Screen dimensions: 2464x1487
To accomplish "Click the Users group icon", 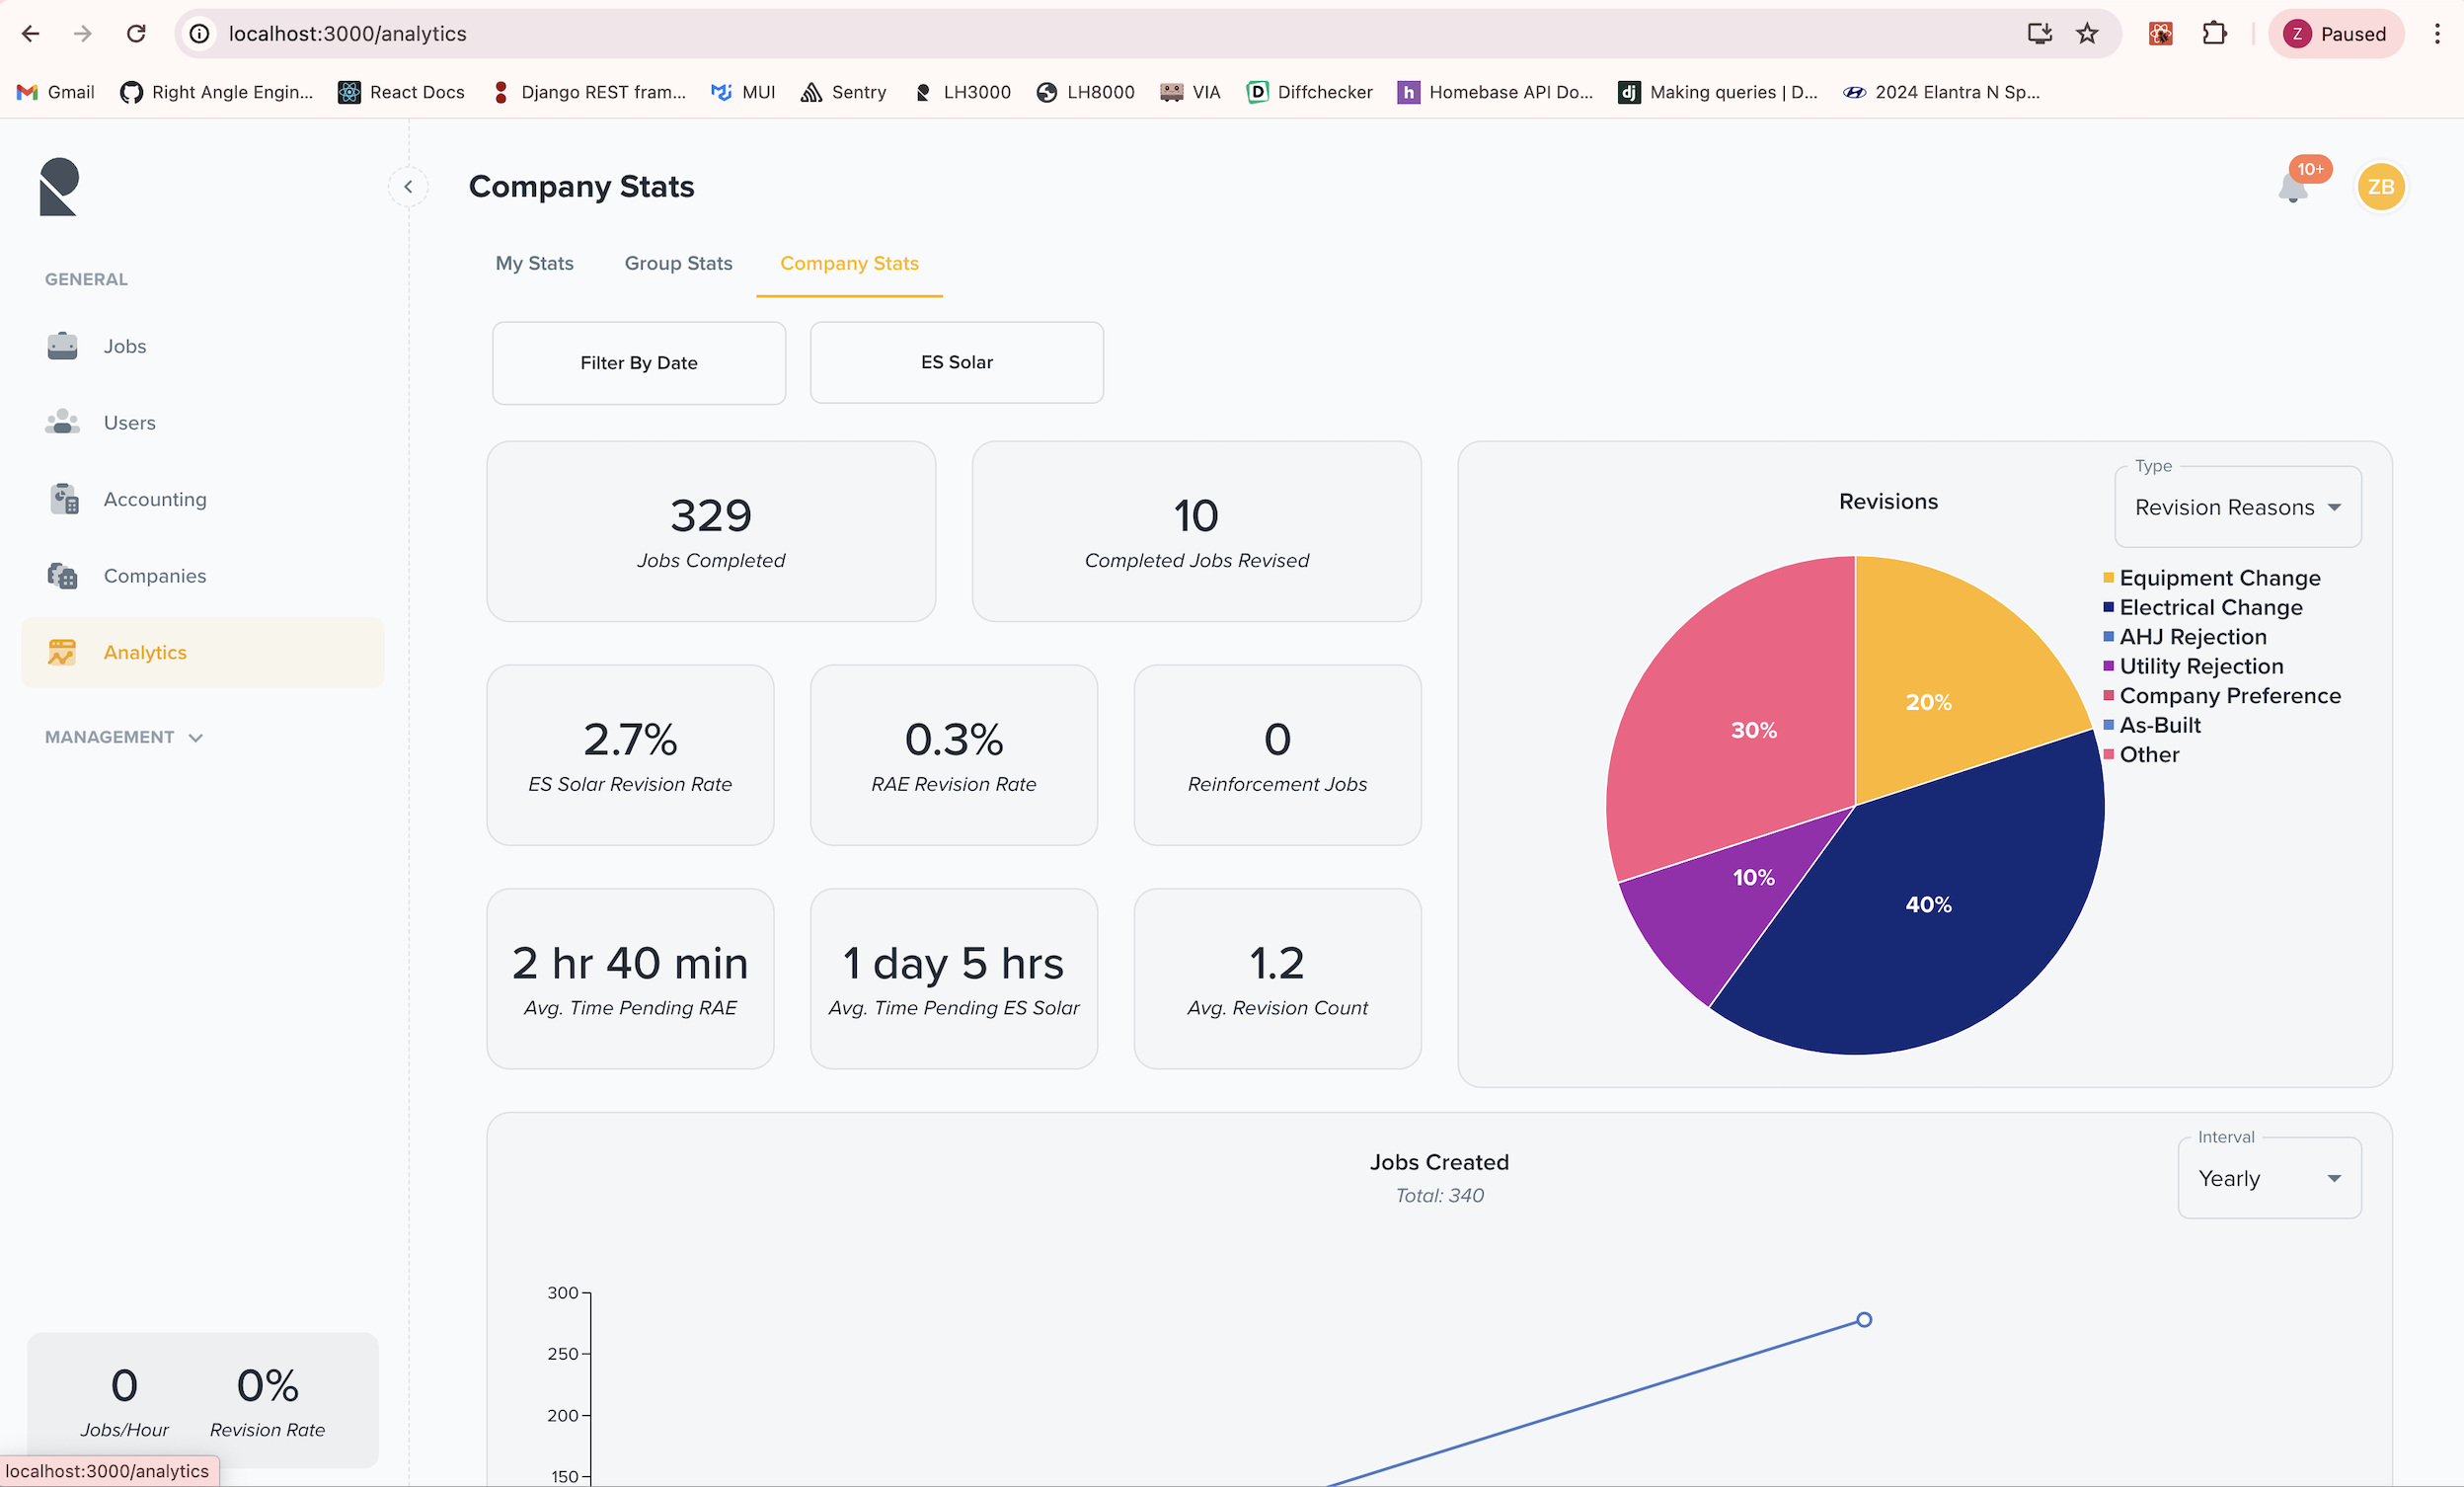I will pyautogui.click(x=62, y=422).
